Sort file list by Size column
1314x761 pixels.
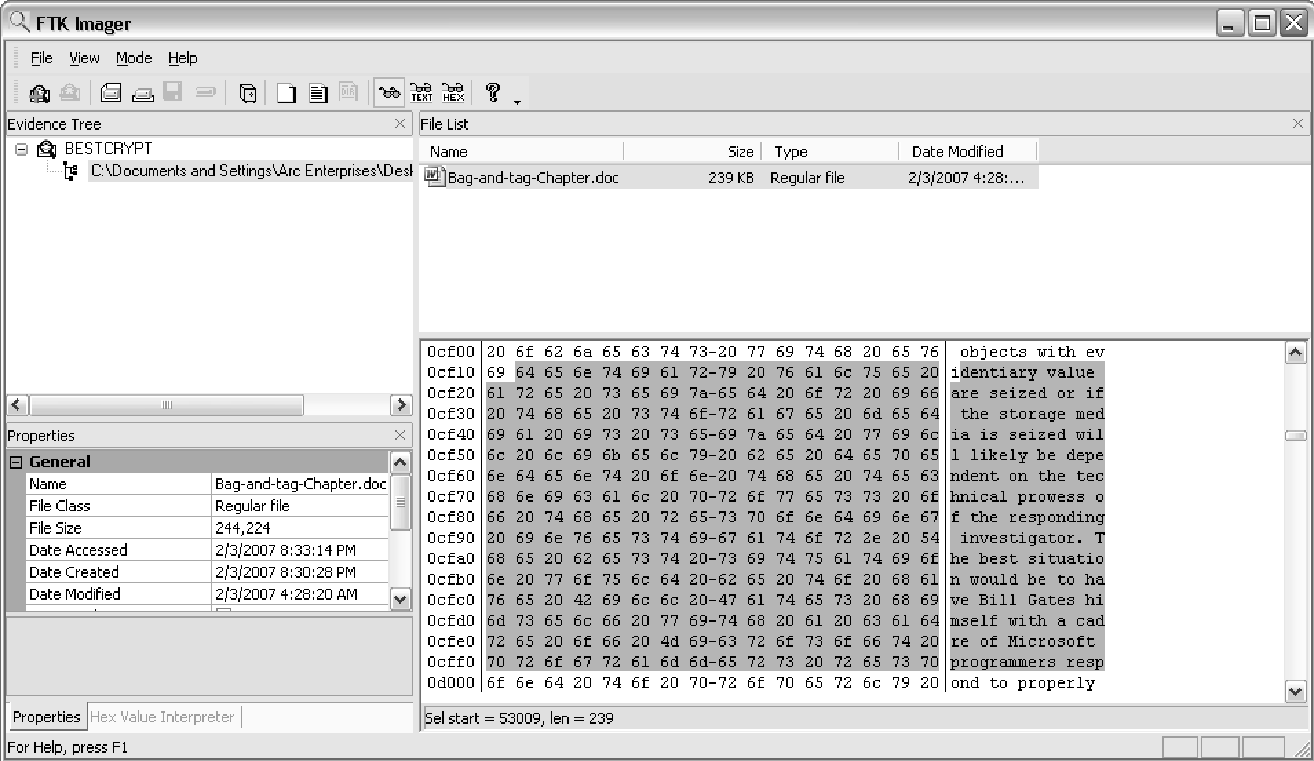tap(693, 151)
